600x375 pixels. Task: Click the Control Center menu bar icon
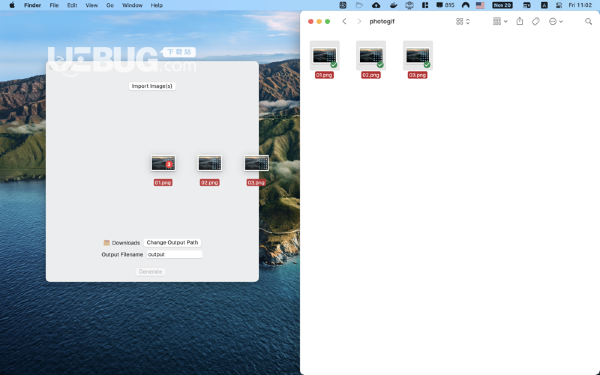pyautogui.click(x=559, y=5)
